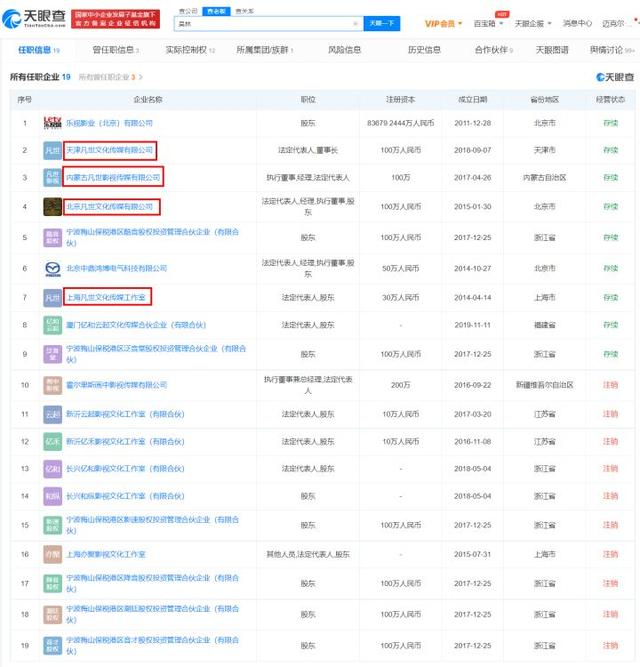
Task: Click the green tile icon in row 17
Action: [x=52, y=584]
